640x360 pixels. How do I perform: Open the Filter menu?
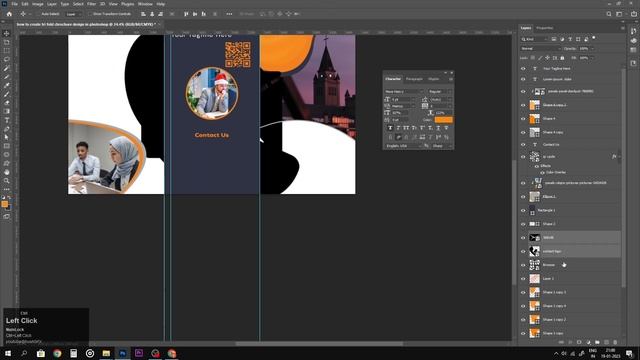click(x=91, y=4)
